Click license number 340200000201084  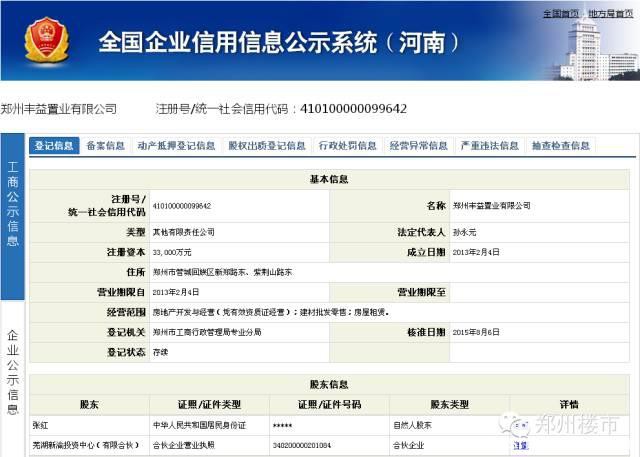coord(302,446)
